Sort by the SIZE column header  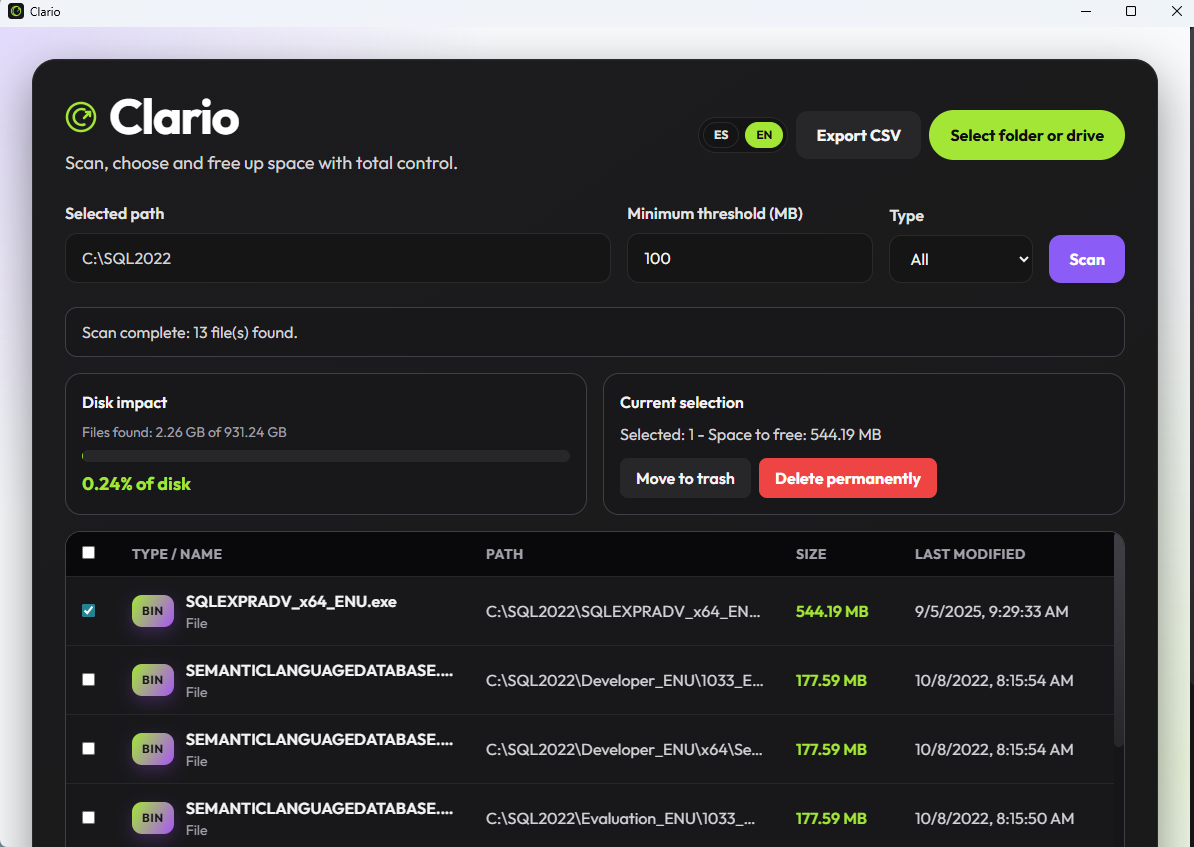(811, 554)
